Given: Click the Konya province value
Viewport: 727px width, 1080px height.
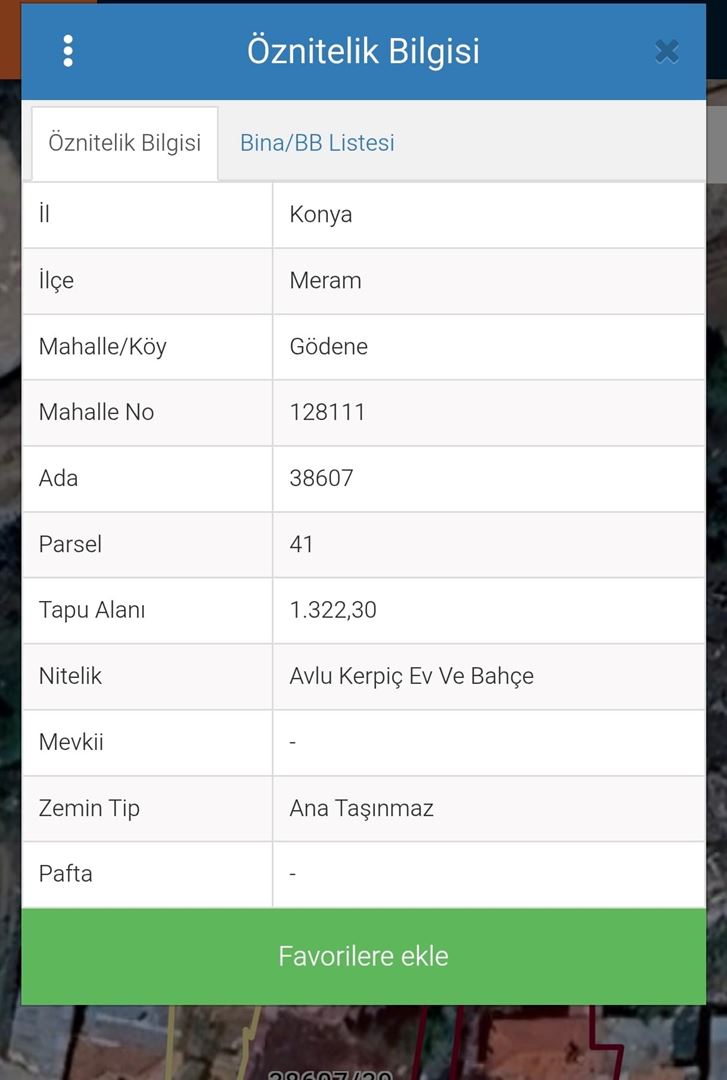Looking at the screenshot, I should click(321, 215).
